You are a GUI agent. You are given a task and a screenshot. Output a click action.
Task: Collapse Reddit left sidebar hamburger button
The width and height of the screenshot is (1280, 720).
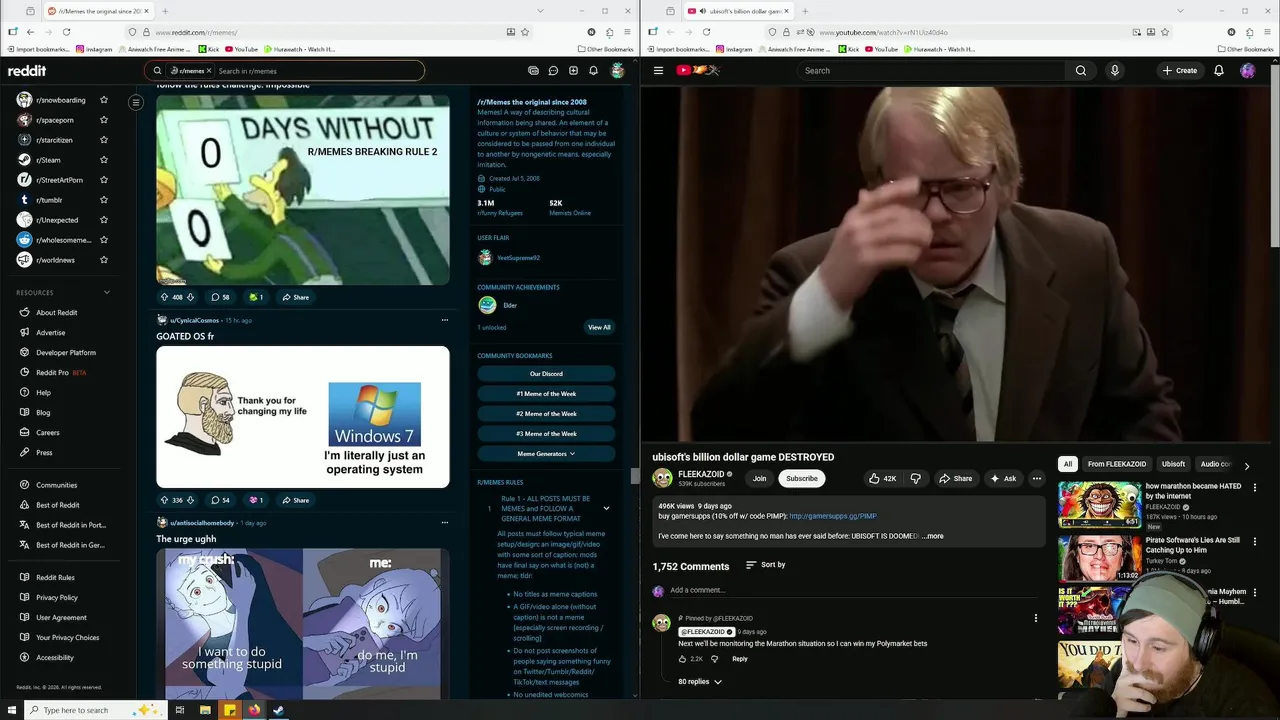tap(136, 102)
